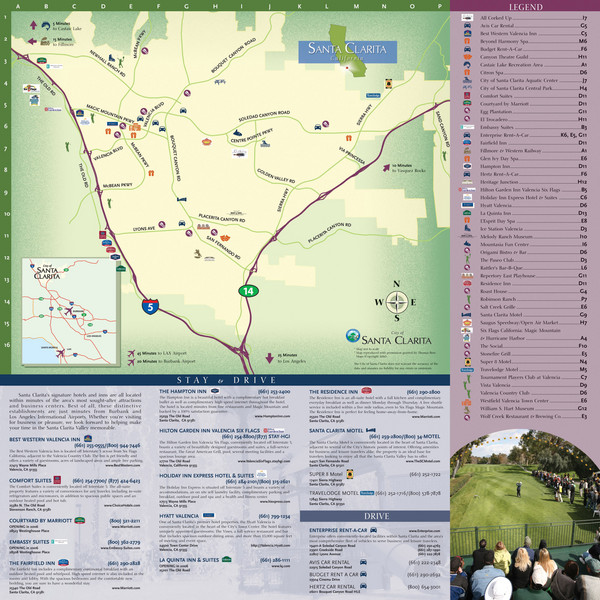The width and height of the screenshot is (600, 600).
Task: Click the arrow pointing to Vasquez Rocks
Action: [x=386, y=168]
